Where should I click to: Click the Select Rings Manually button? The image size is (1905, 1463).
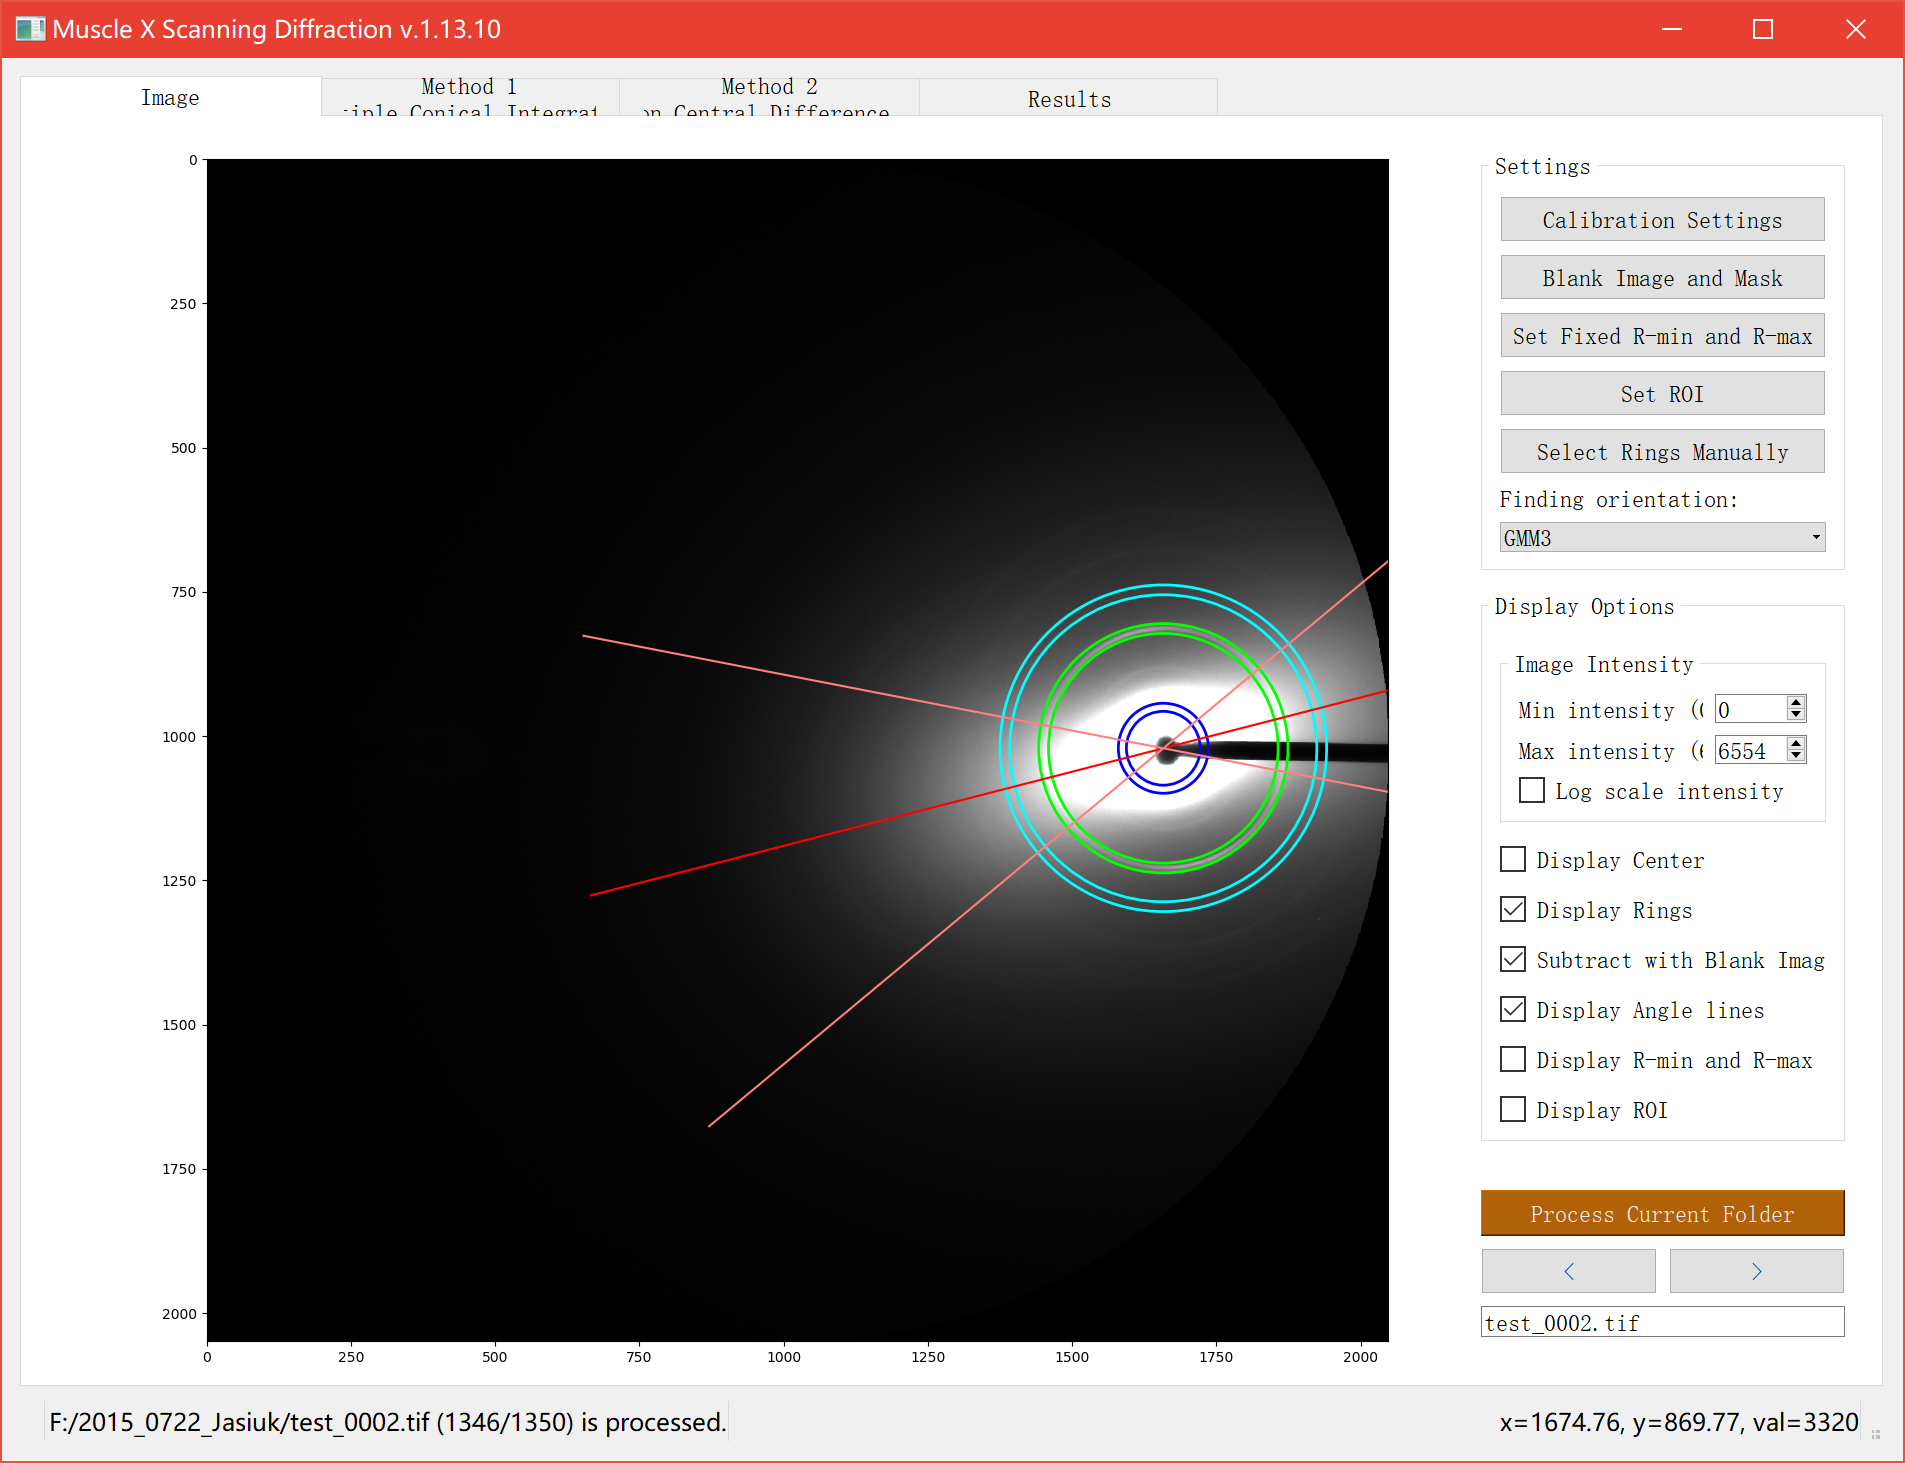pyautogui.click(x=1662, y=452)
